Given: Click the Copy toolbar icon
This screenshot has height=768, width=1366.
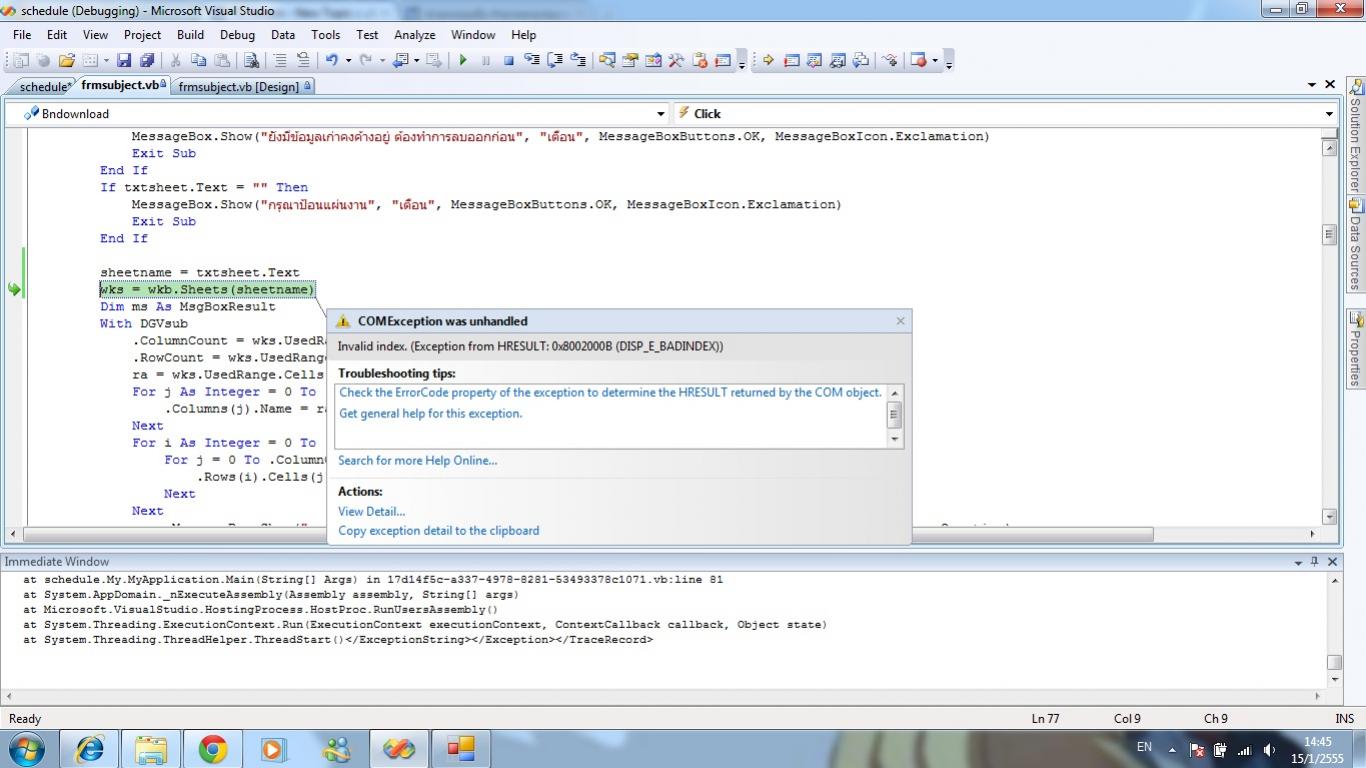Looking at the screenshot, I should pyautogui.click(x=198, y=60).
